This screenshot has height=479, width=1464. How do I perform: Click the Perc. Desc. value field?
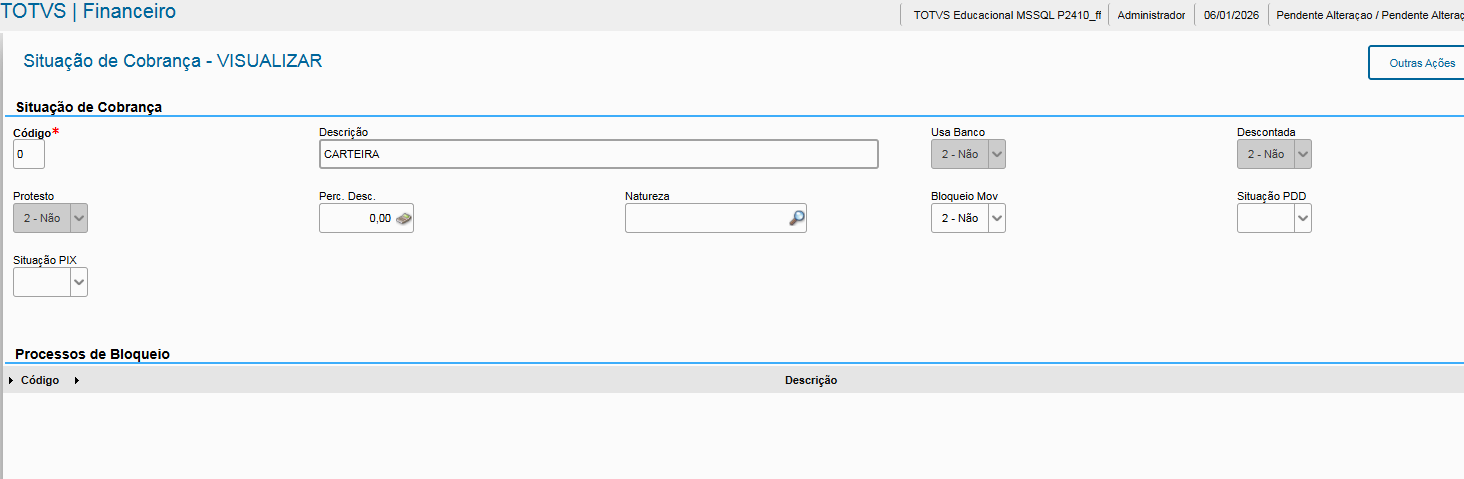pos(356,218)
